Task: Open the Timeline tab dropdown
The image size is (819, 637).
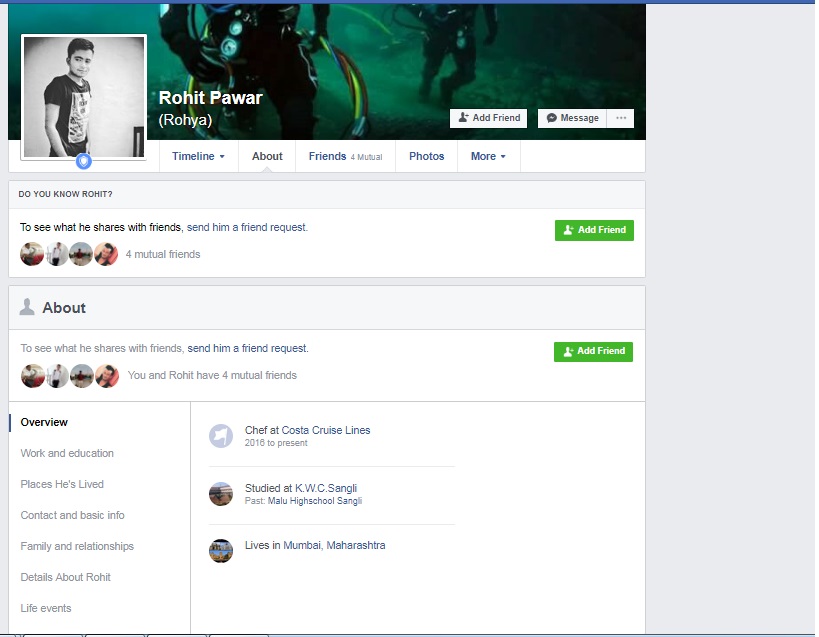Action: (x=198, y=156)
